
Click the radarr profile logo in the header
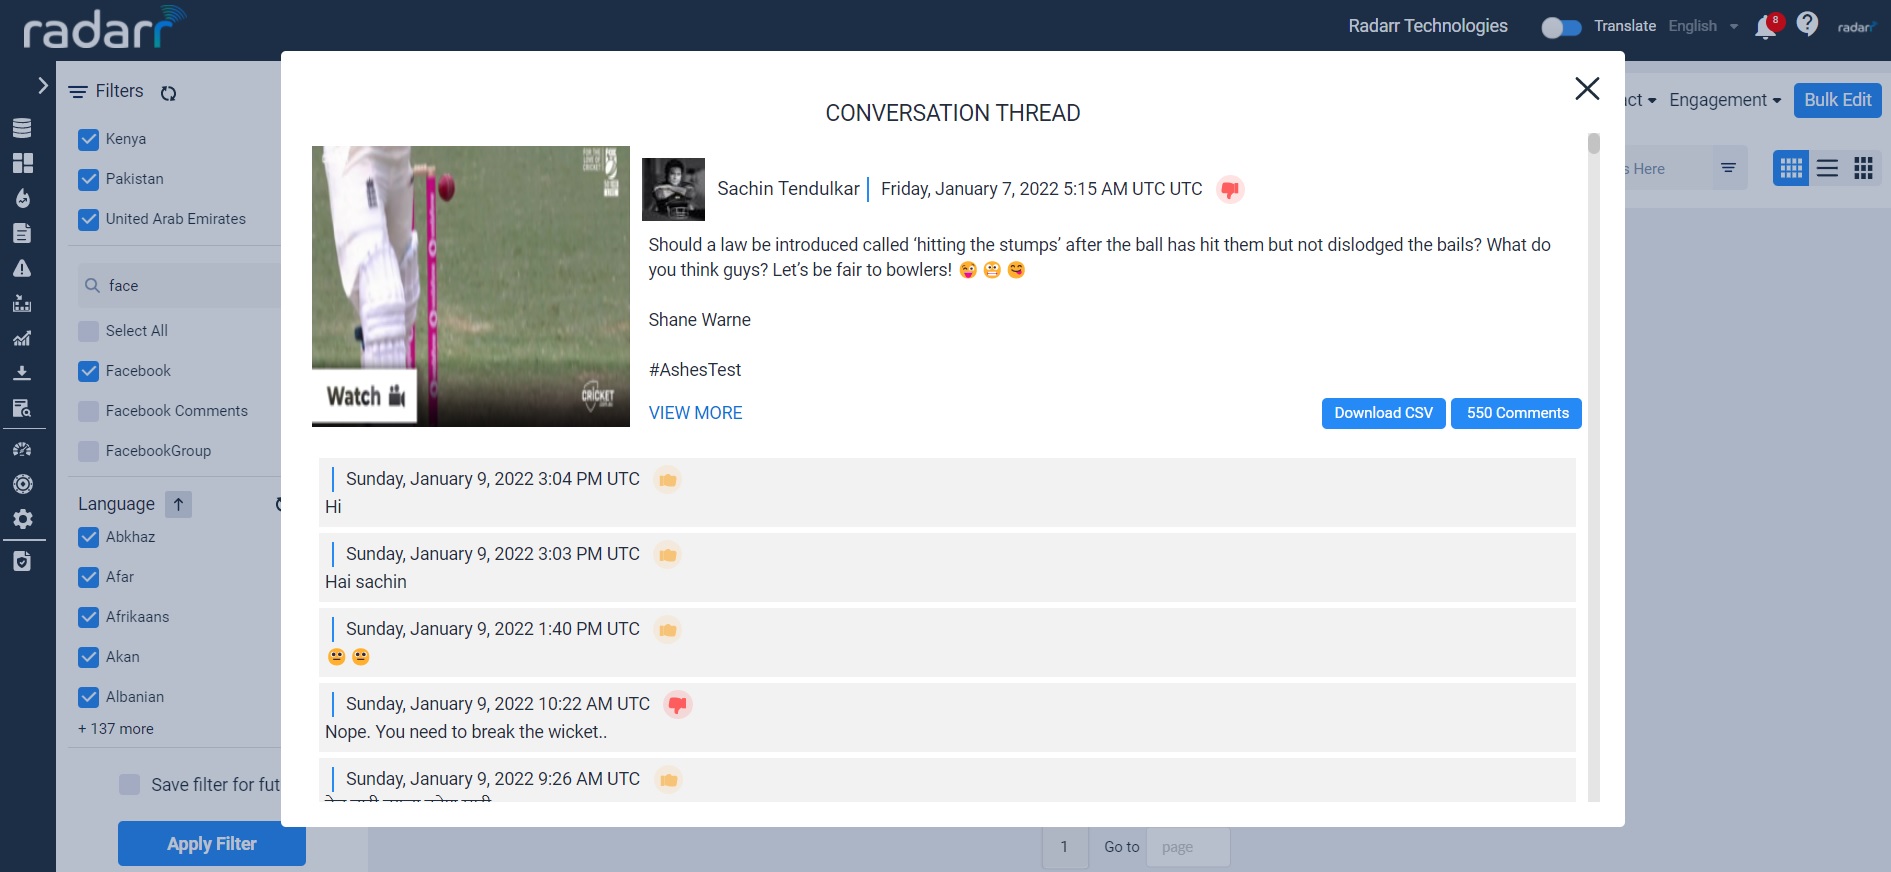[x=1856, y=27]
